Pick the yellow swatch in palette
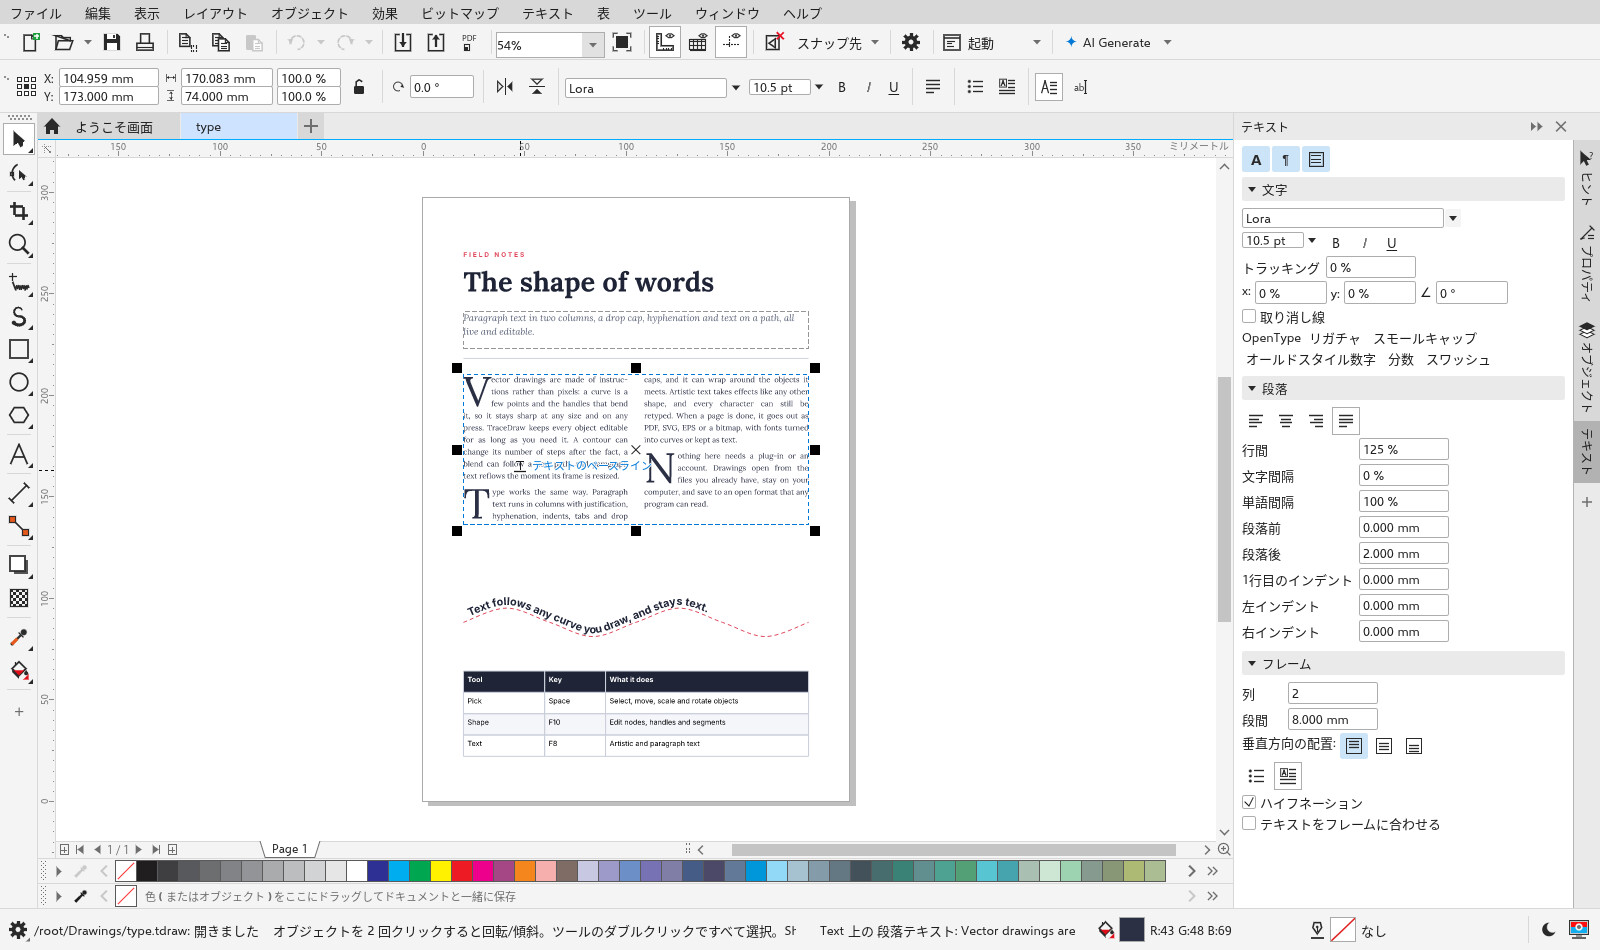The width and height of the screenshot is (1600, 950). tap(441, 871)
